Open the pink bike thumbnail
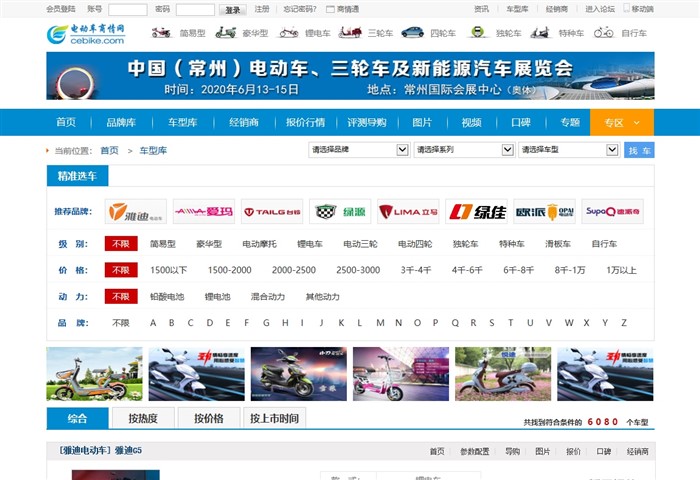 click(401, 374)
